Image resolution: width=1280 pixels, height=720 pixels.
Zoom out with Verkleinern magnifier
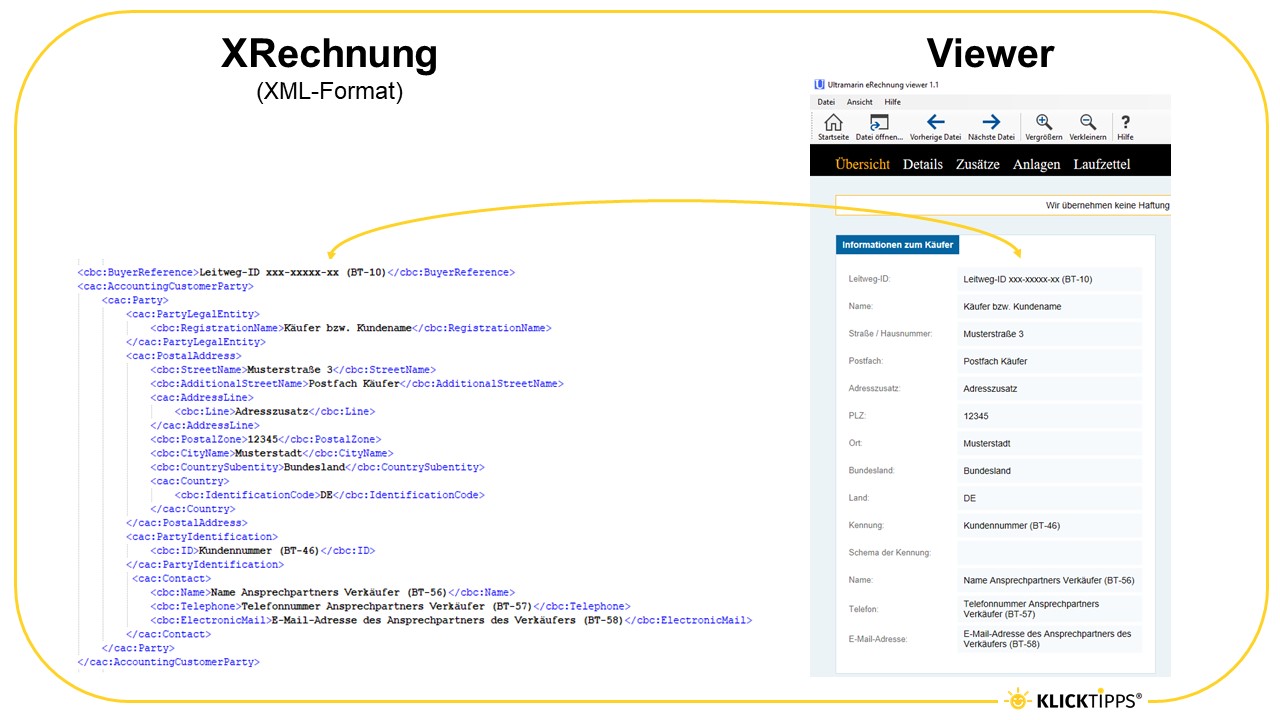(1088, 122)
